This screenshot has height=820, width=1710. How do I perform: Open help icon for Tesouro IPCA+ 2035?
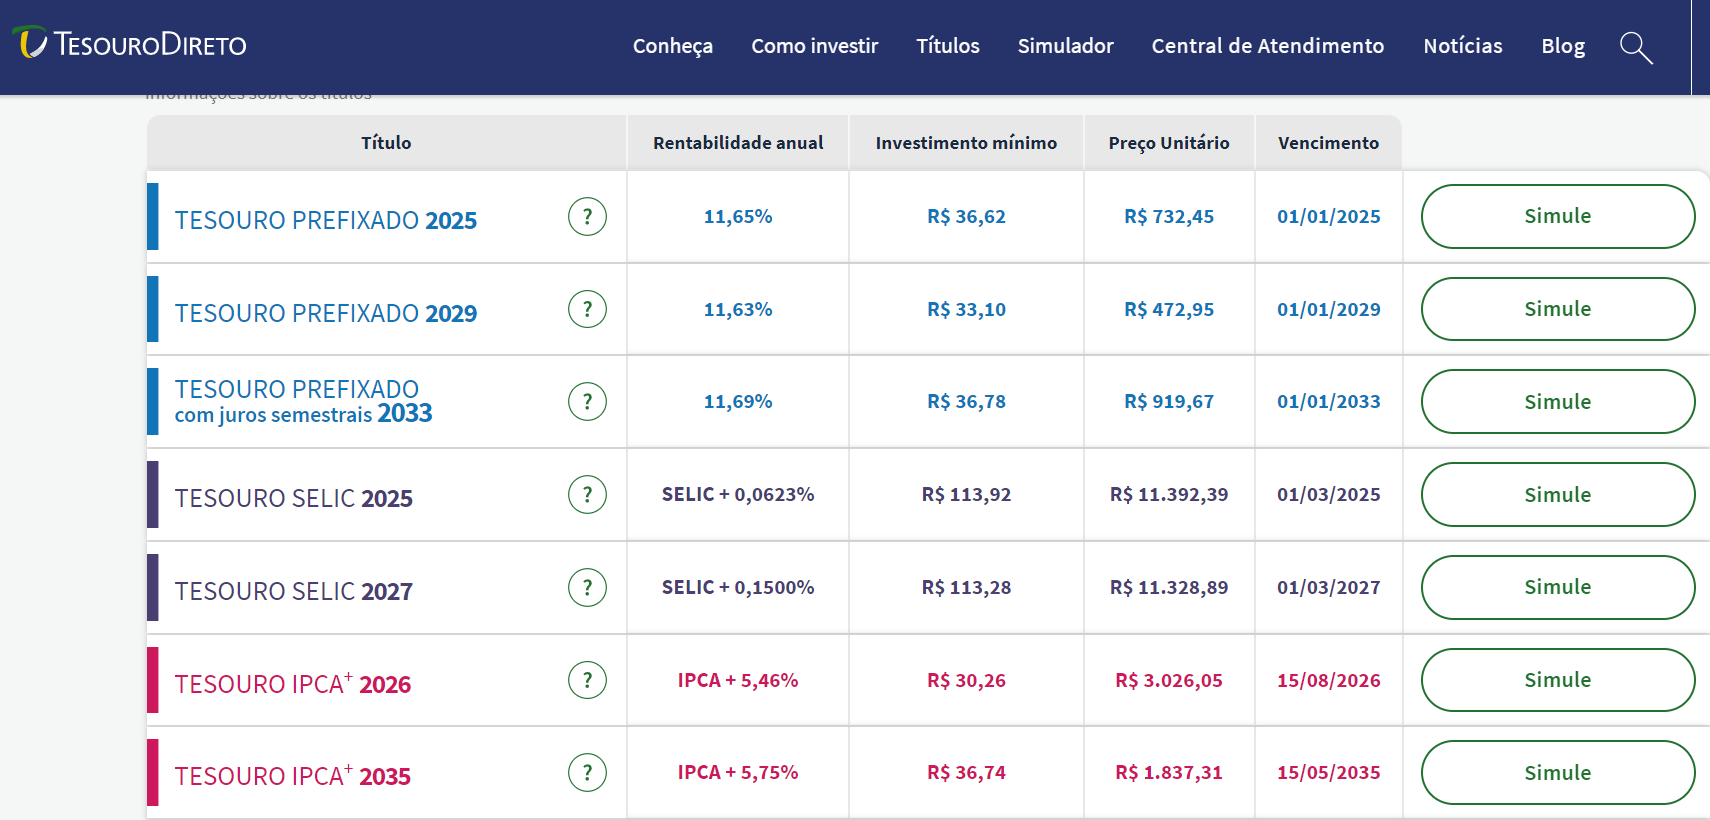[587, 772]
